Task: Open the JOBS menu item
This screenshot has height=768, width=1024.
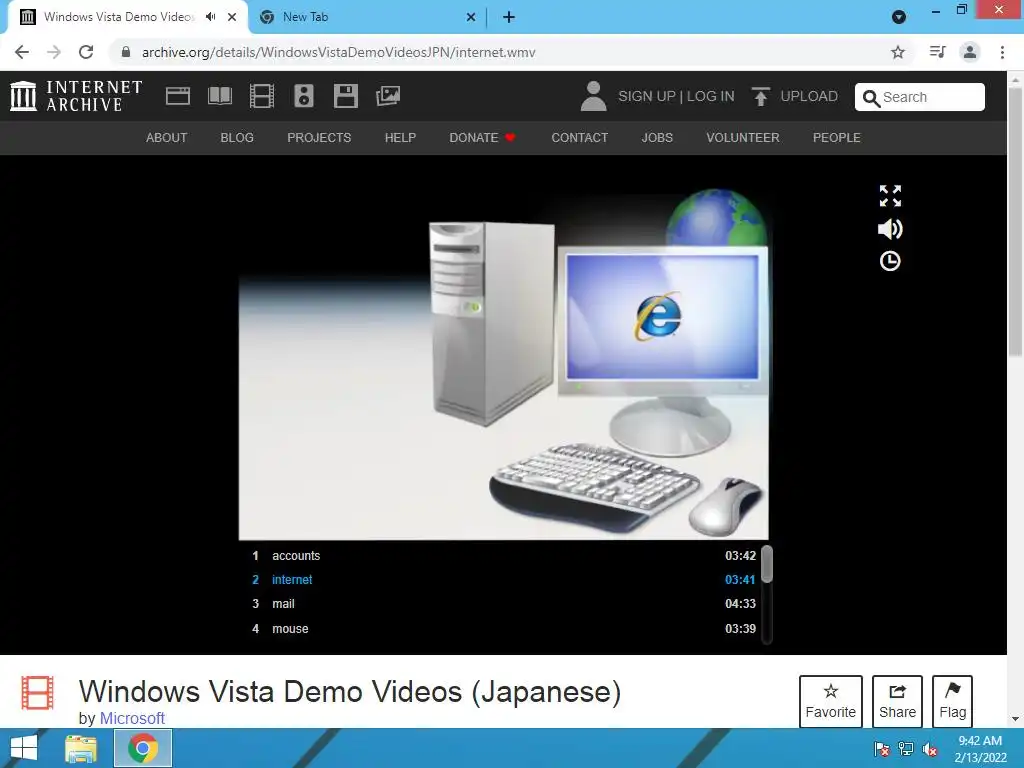Action: click(657, 138)
